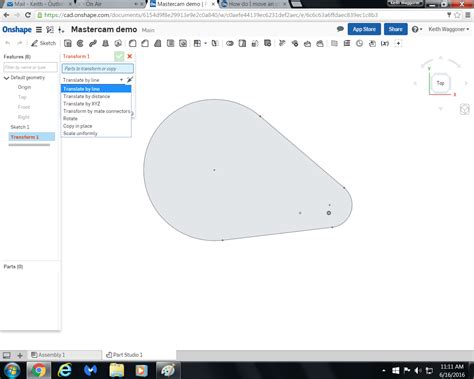Image resolution: width=474 pixels, height=379 pixels.
Task: Select Transform 1 in feature tree
Action: click(x=32, y=137)
